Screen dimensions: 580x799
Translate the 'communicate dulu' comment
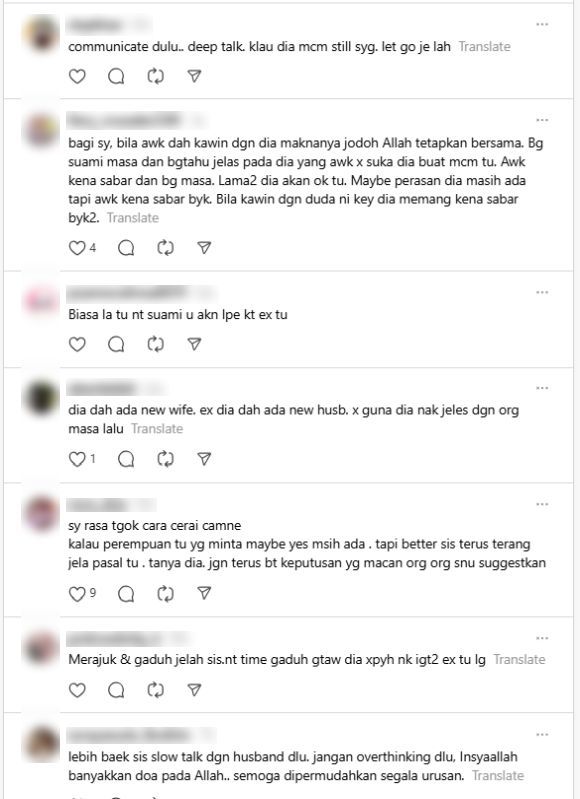[x=484, y=47]
